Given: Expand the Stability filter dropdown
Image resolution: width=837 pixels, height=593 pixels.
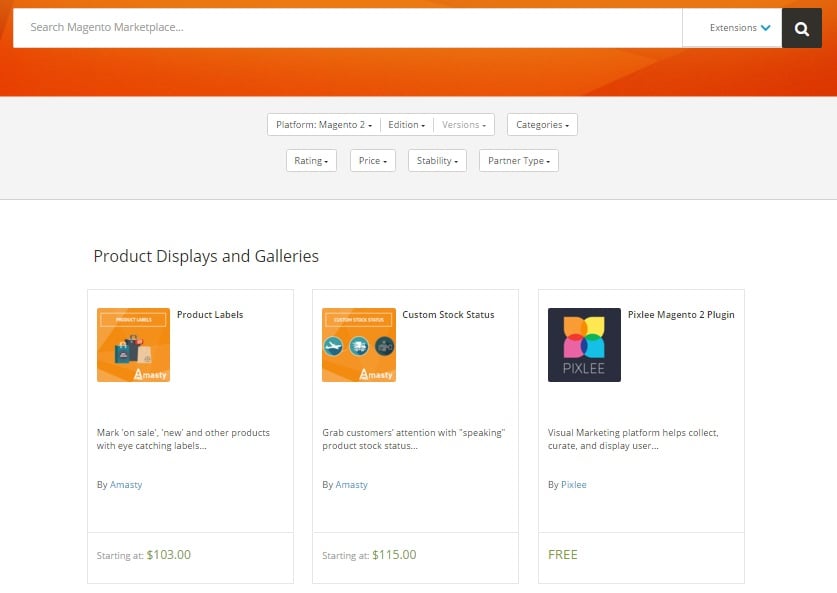Looking at the screenshot, I should [437, 161].
